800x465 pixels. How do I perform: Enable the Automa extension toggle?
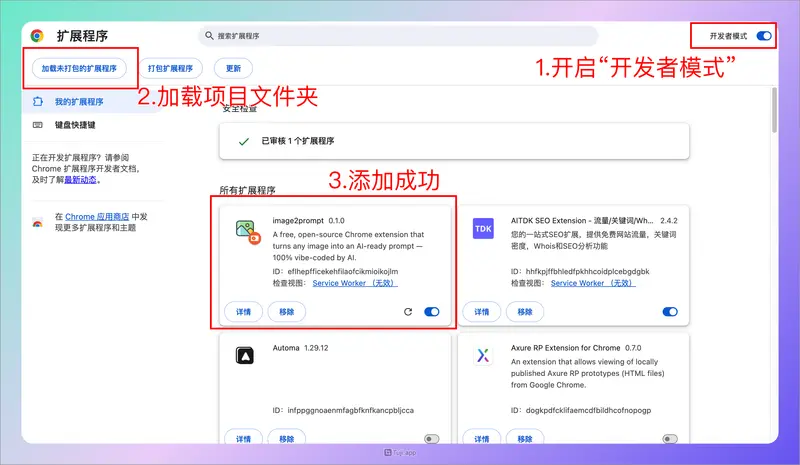point(432,438)
